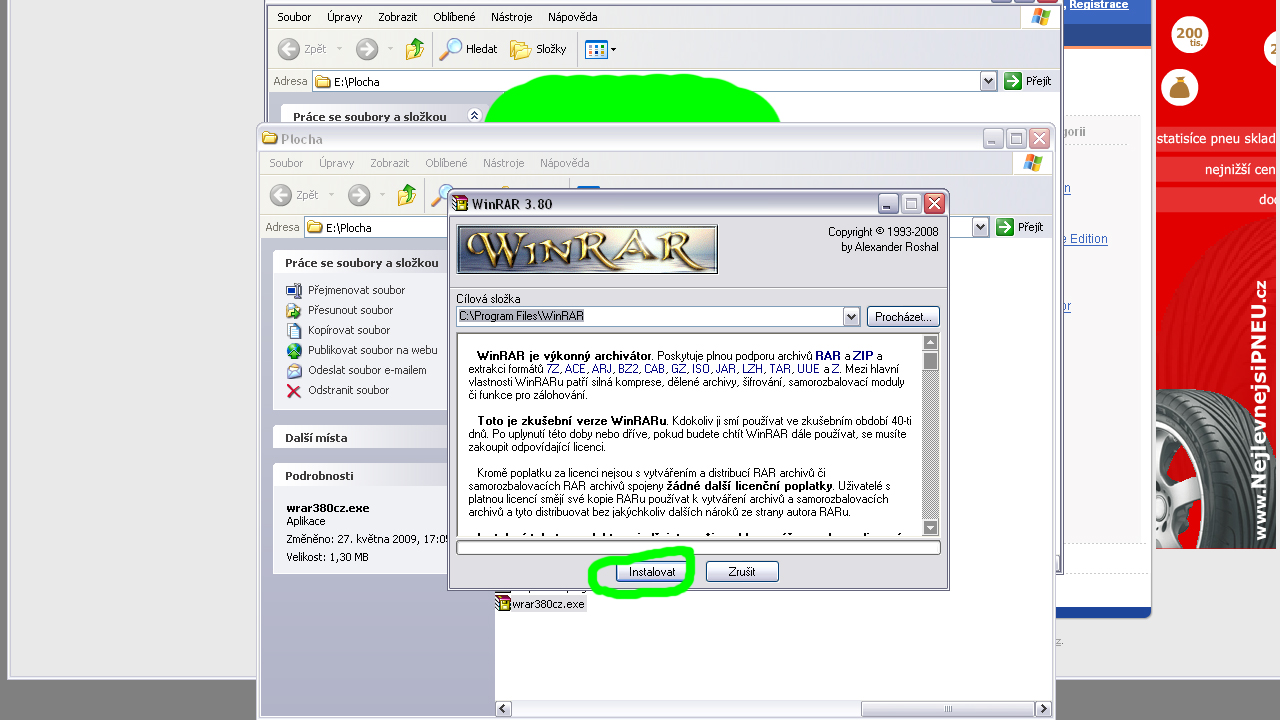Click Procházet... to browse destination folder

[903, 317]
